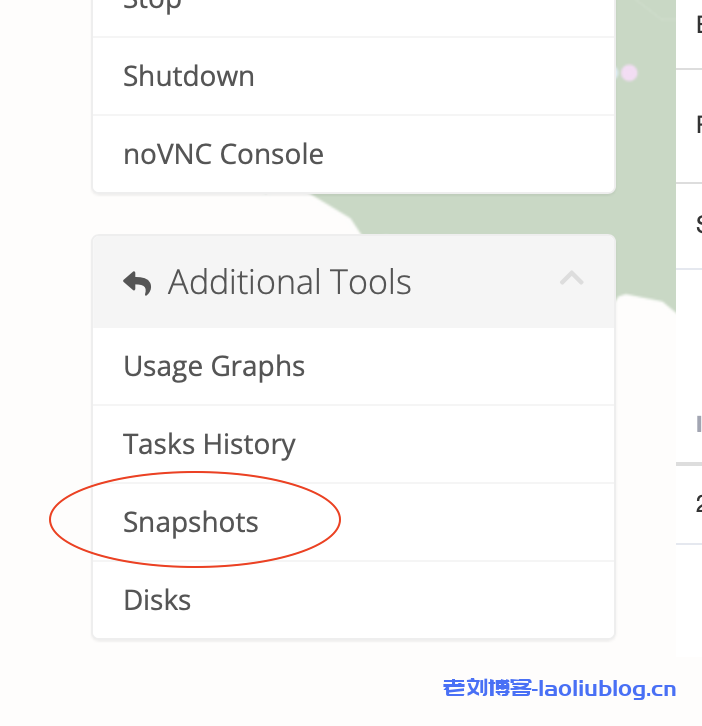Select Tasks History in the tools list
Image resolution: width=702 pixels, height=726 pixels.
(x=209, y=444)
